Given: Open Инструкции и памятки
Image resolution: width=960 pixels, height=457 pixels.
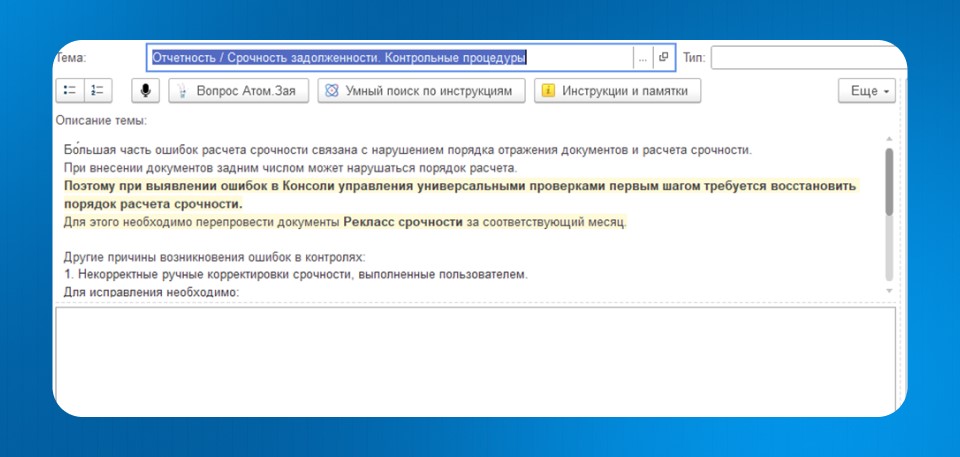Looking at the screenshot, I should click(x=617, y=91).
